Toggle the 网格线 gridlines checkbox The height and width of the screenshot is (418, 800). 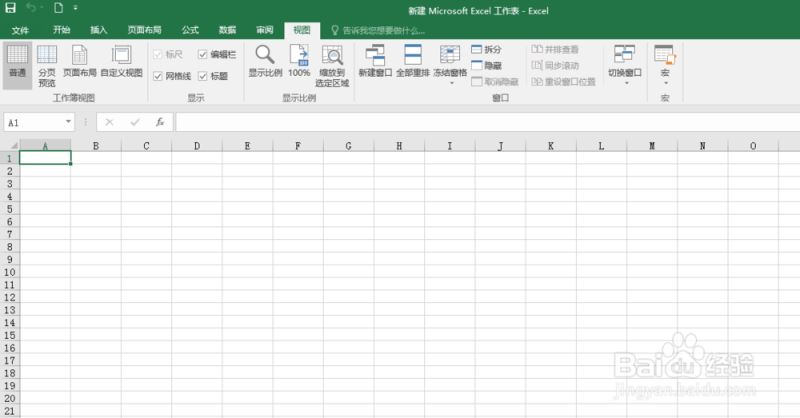pyautogui.click(x=158, y=76)
